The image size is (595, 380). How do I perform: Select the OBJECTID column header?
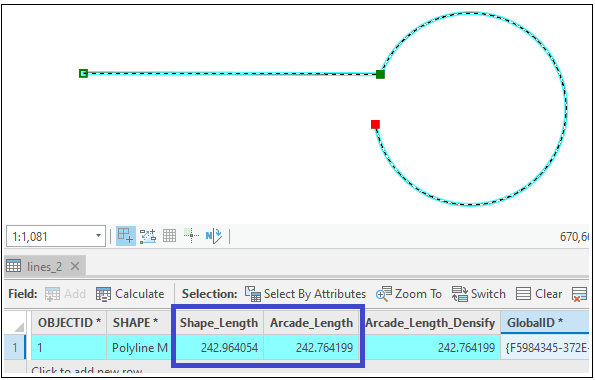point(69,323)
